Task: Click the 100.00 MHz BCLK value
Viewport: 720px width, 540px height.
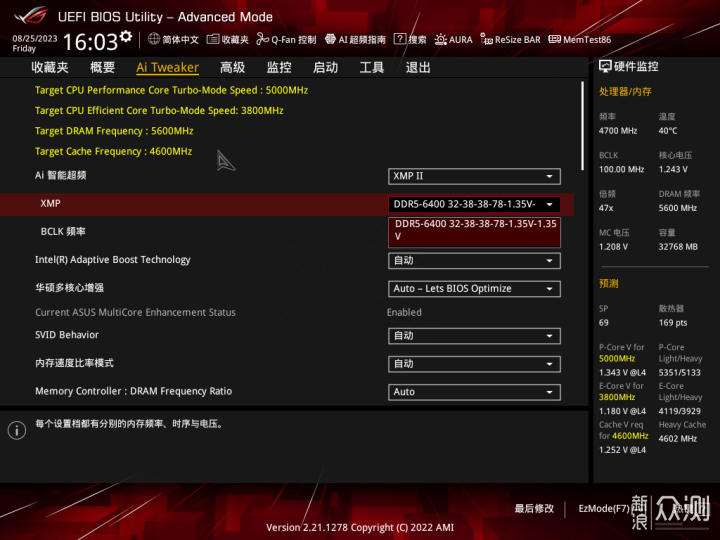Action: pos(622,169)
